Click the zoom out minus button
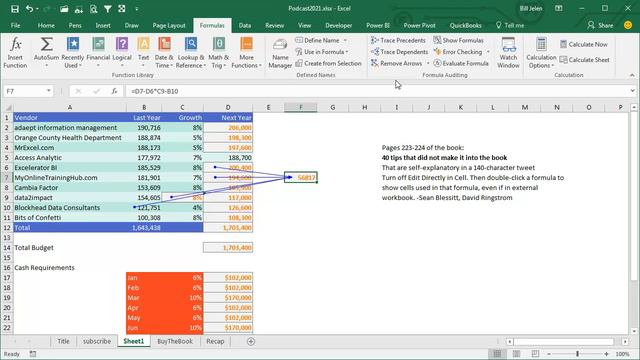640x360 pixels. coord(549,354)
